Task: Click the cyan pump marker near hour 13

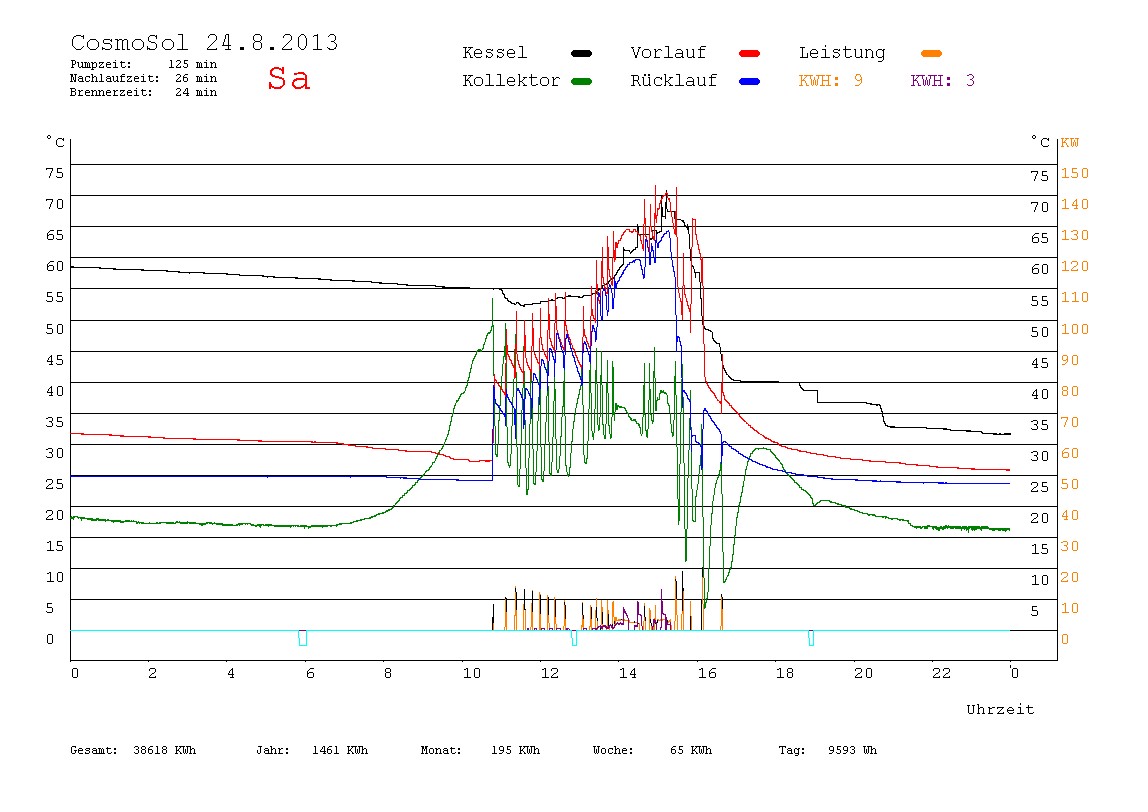Action: click(574, 638)
